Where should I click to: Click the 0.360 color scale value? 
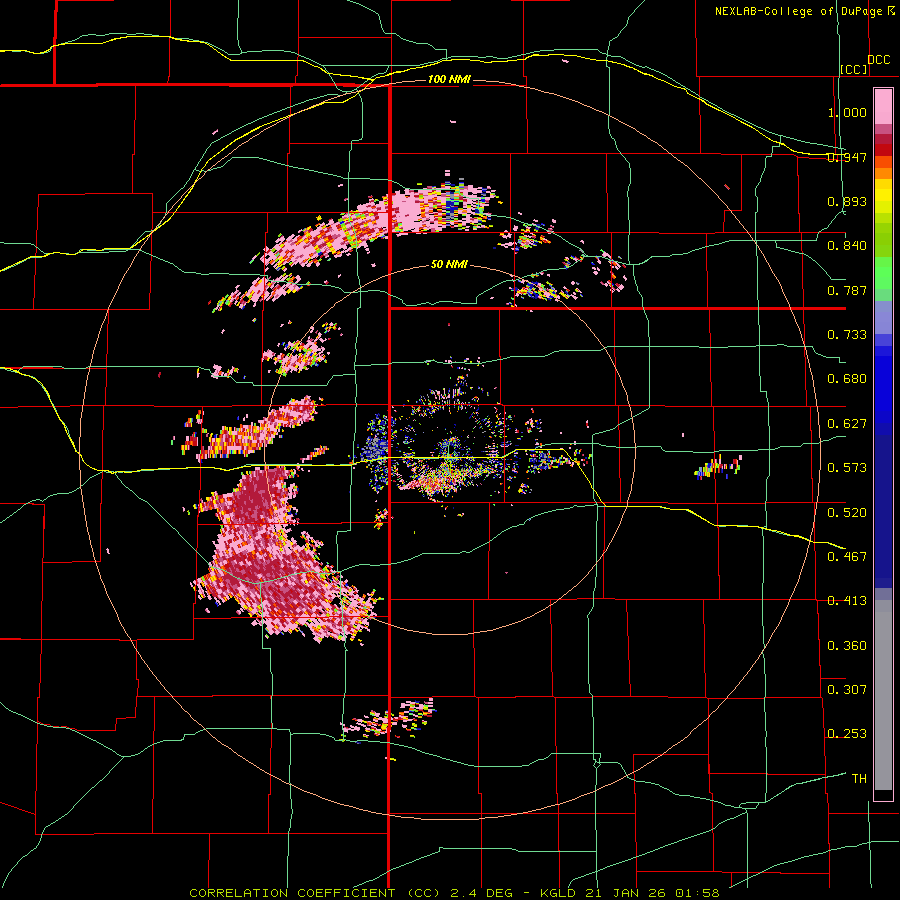tap(847, 646)
